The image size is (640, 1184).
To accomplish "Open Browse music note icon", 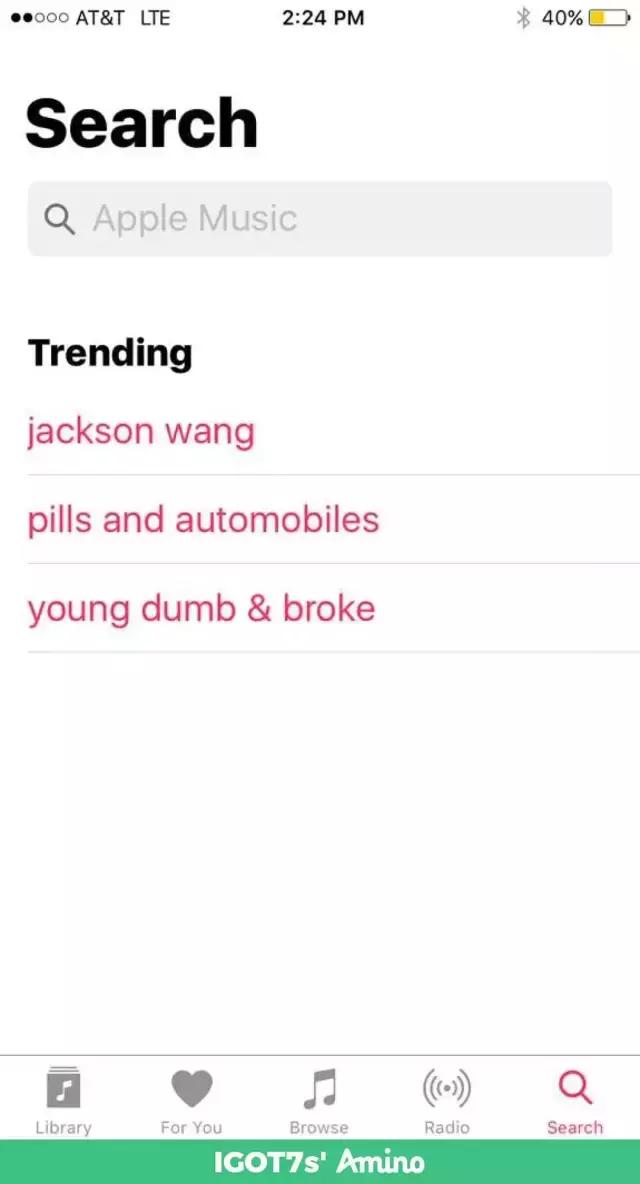I will tap(319, 1088).
